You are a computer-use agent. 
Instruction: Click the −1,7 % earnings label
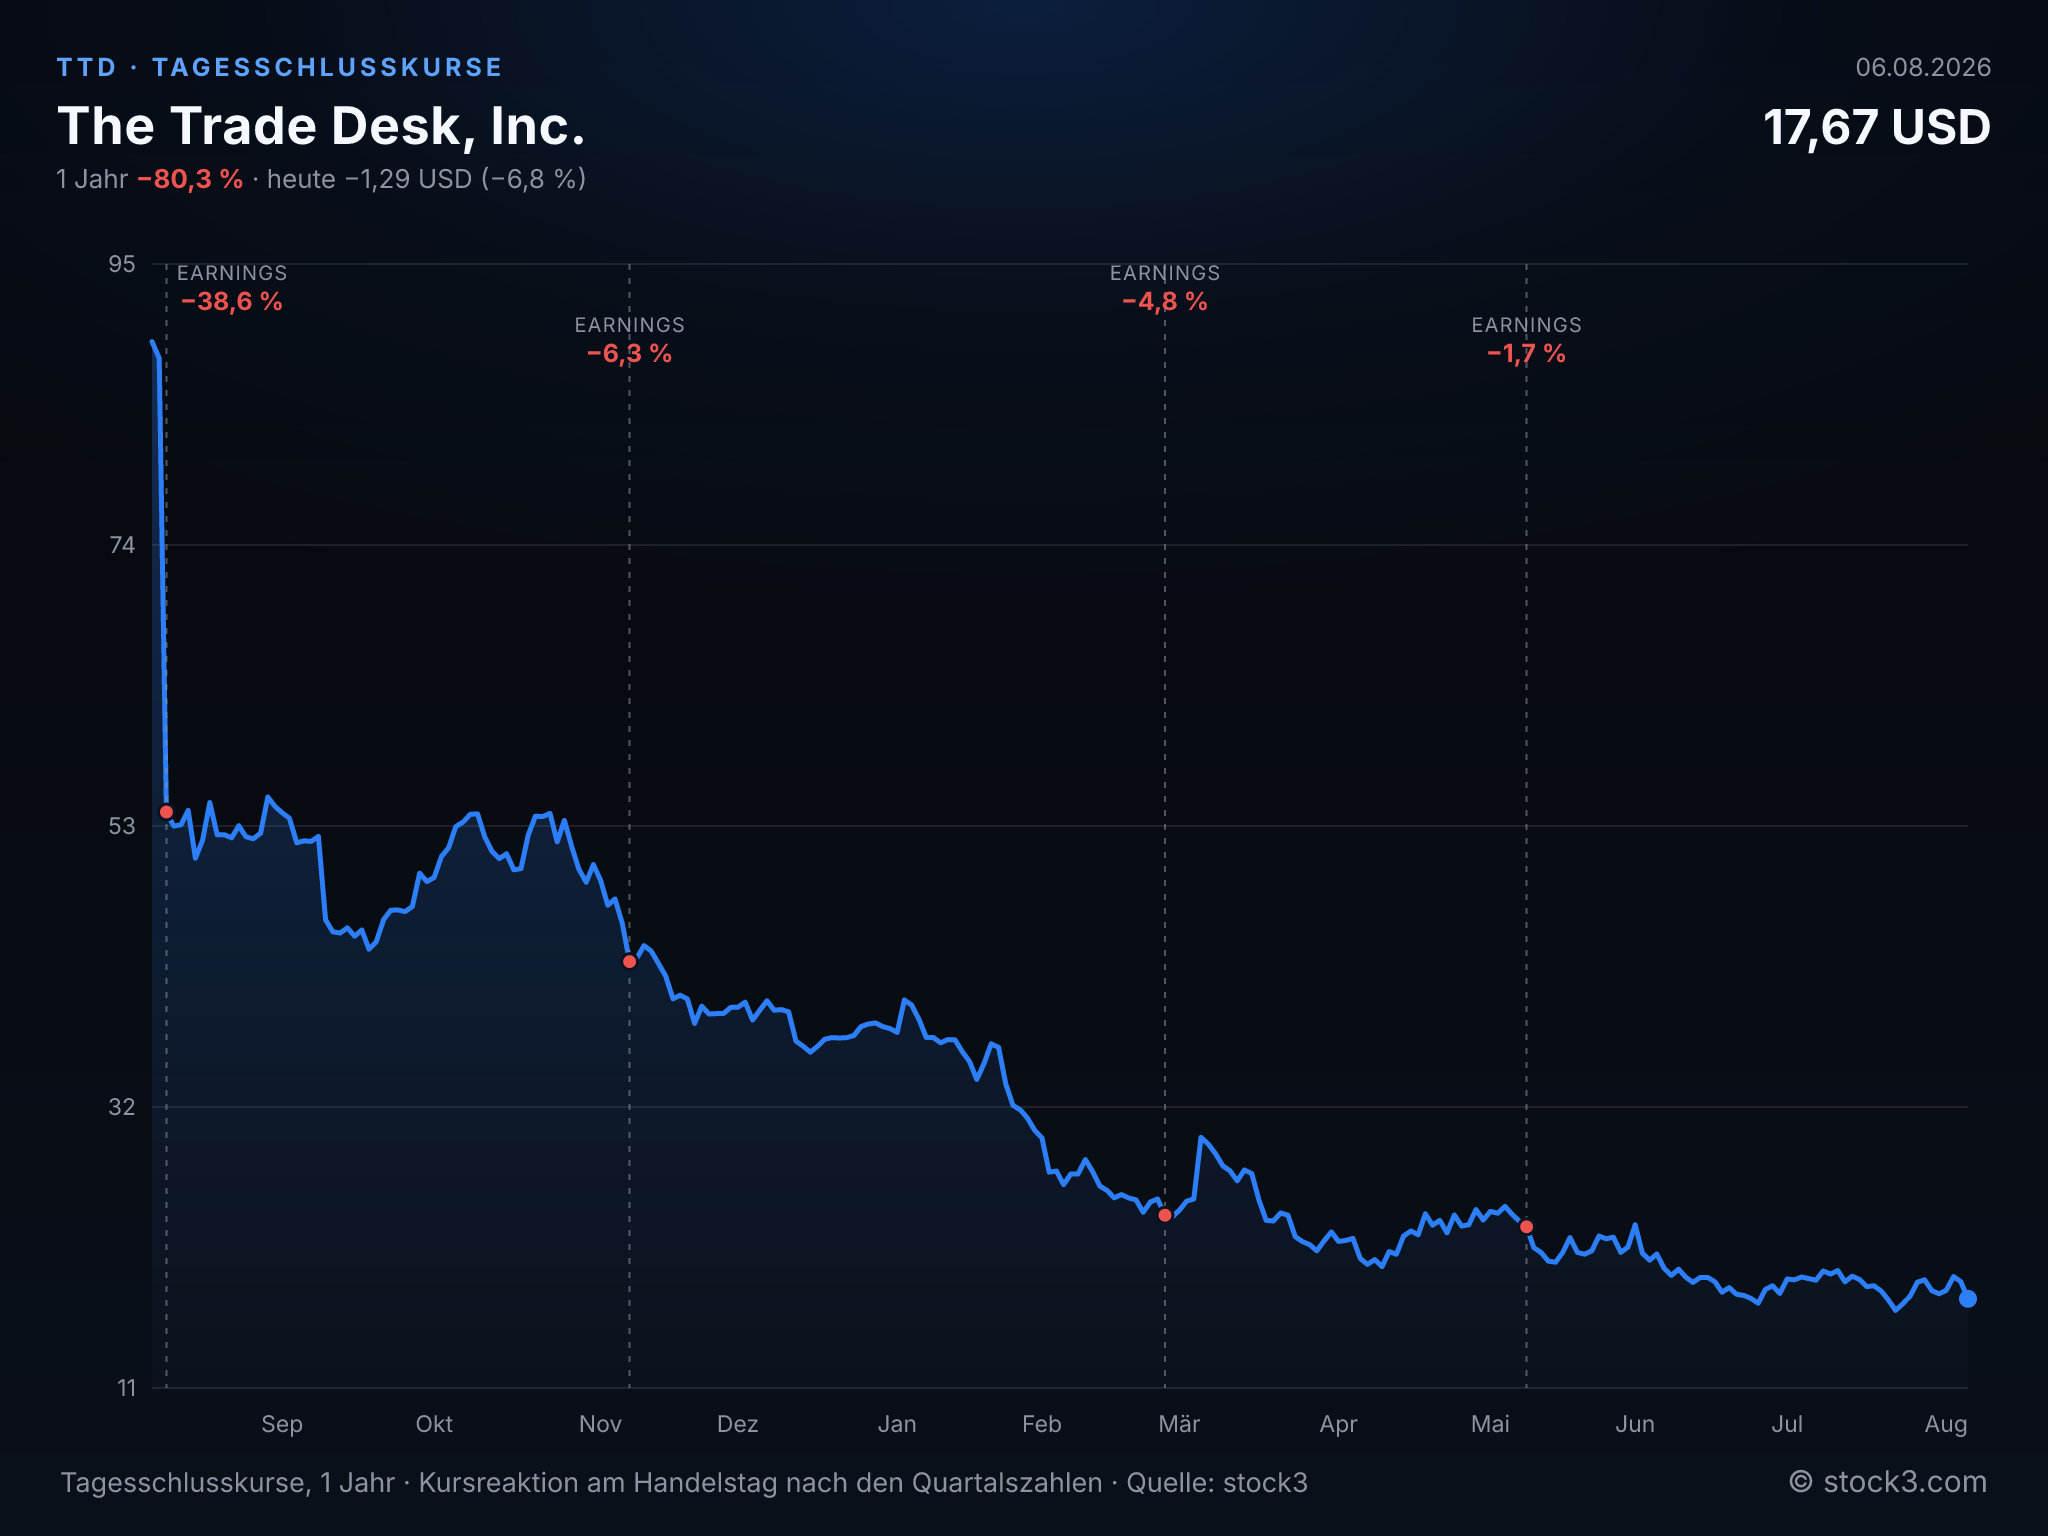[x=1526, y=354]
